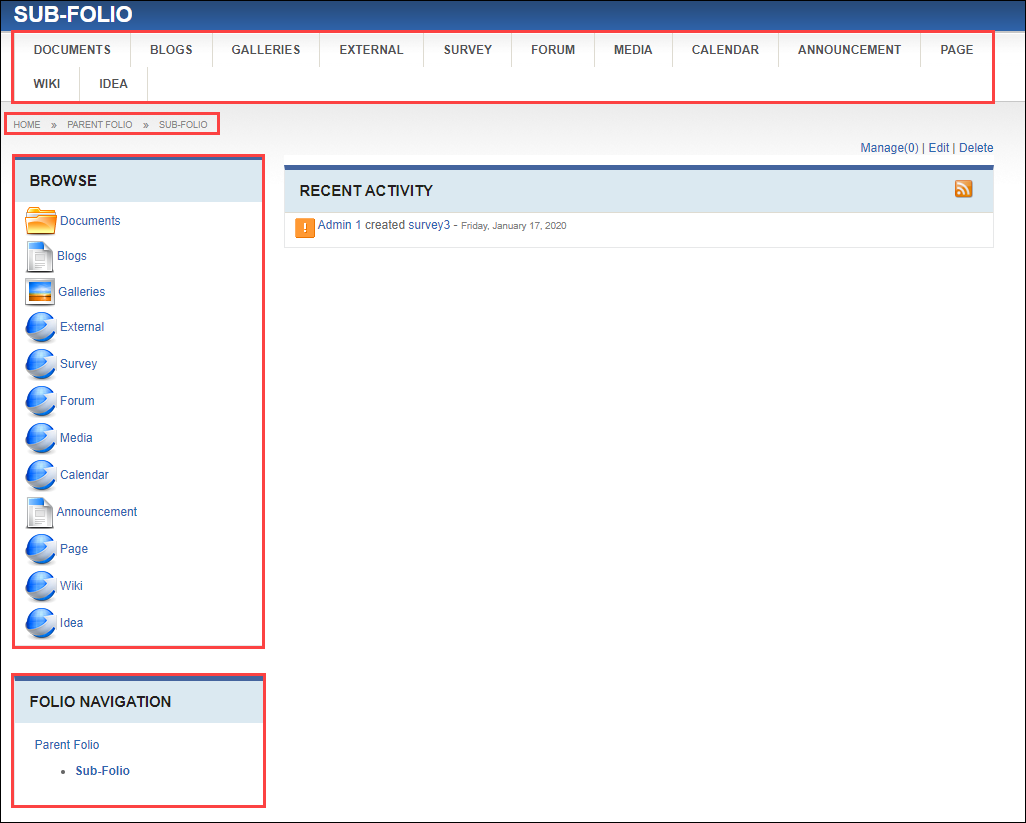Click the Survey globe icon in Browse

pyautogui.click(x=40, y=364)
